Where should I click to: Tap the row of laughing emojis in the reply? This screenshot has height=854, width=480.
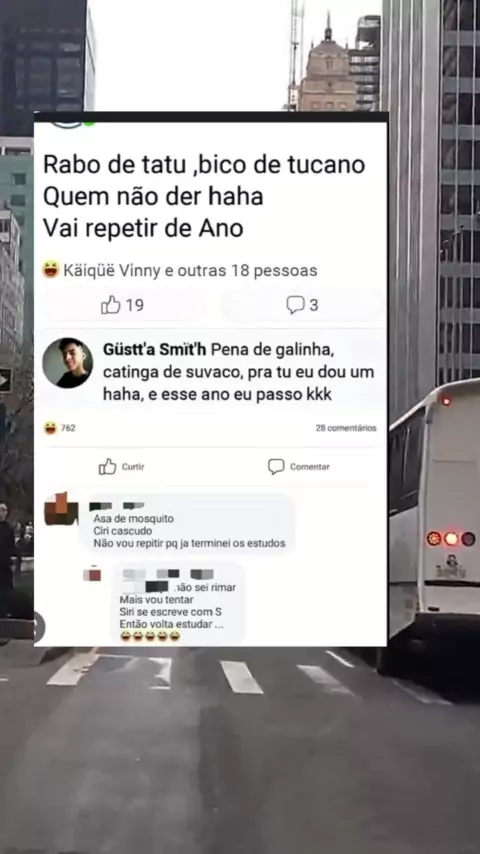[x=150, y=636]
